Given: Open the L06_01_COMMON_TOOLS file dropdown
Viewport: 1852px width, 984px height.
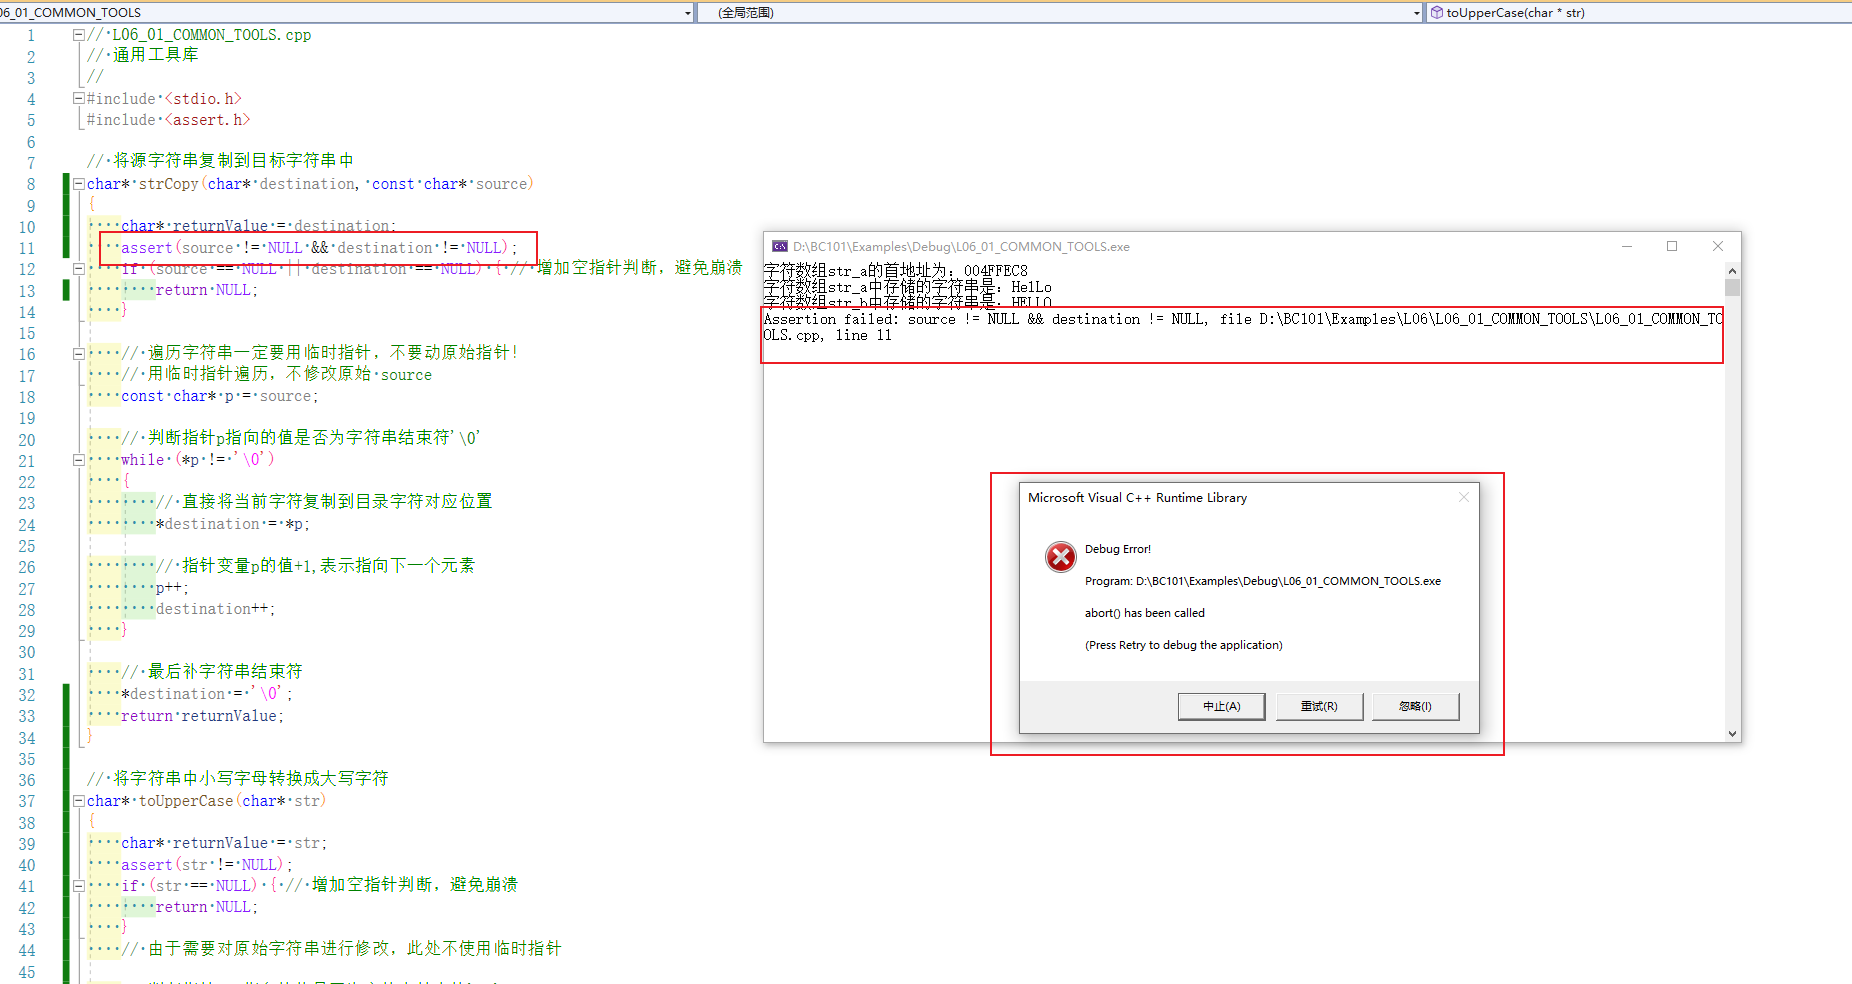Looking at the screenshot, I should (686, 12).
